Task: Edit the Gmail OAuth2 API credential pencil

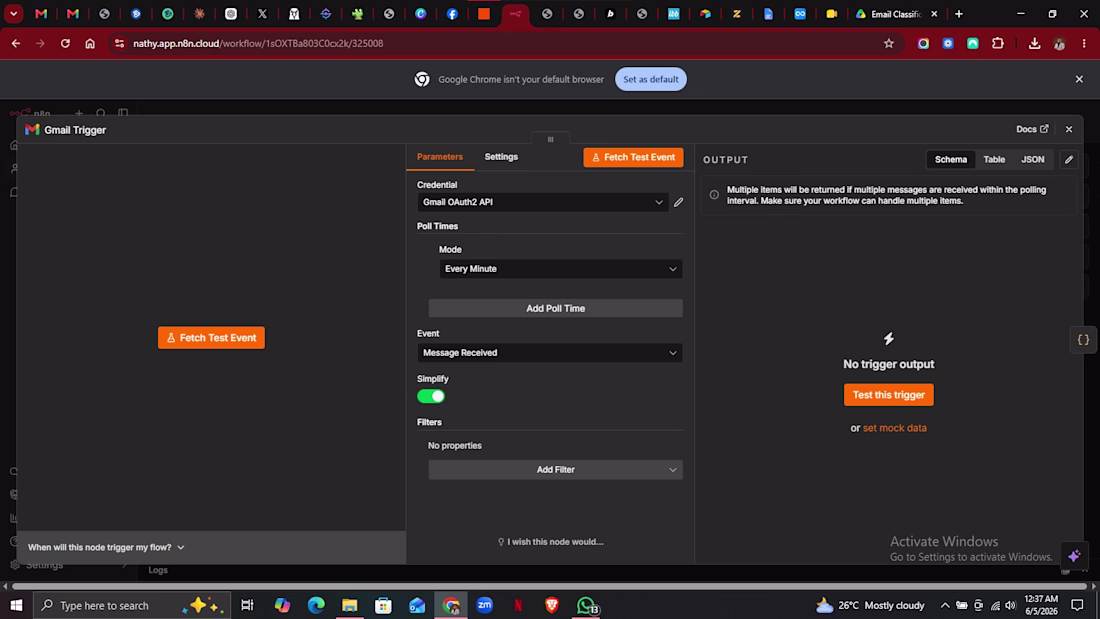Action: [x=678, y=202]
